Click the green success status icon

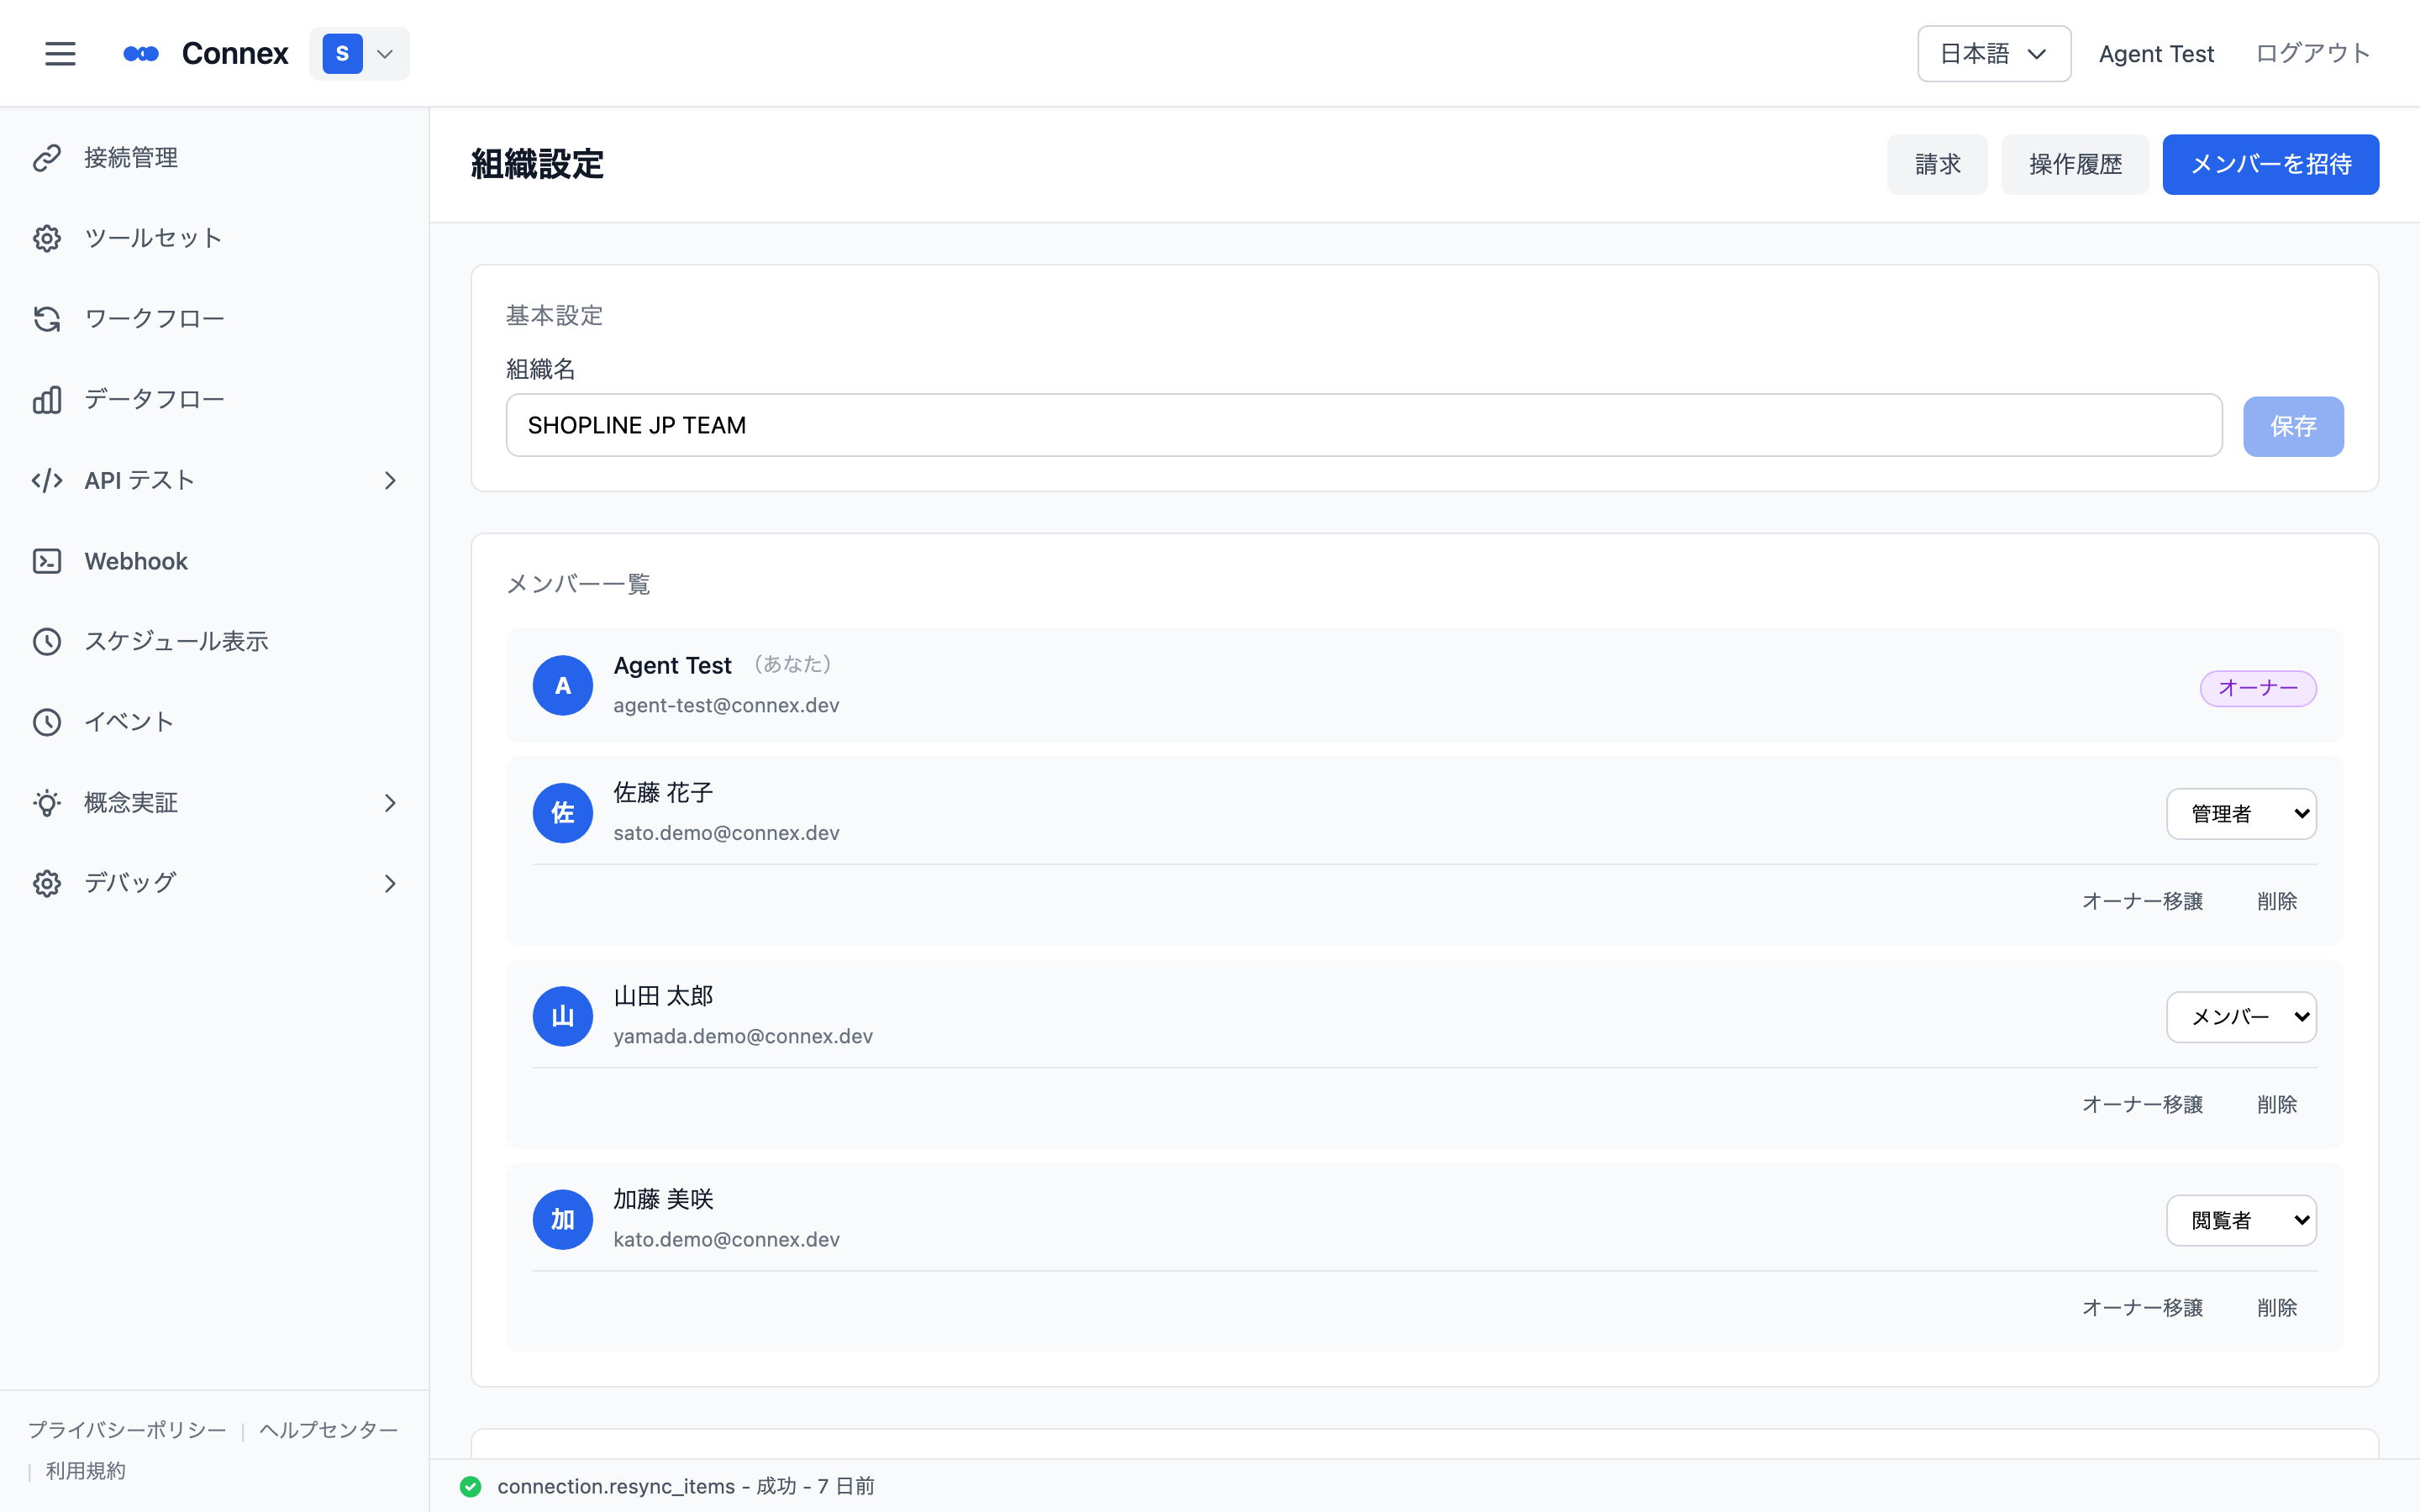(471, 1487)
